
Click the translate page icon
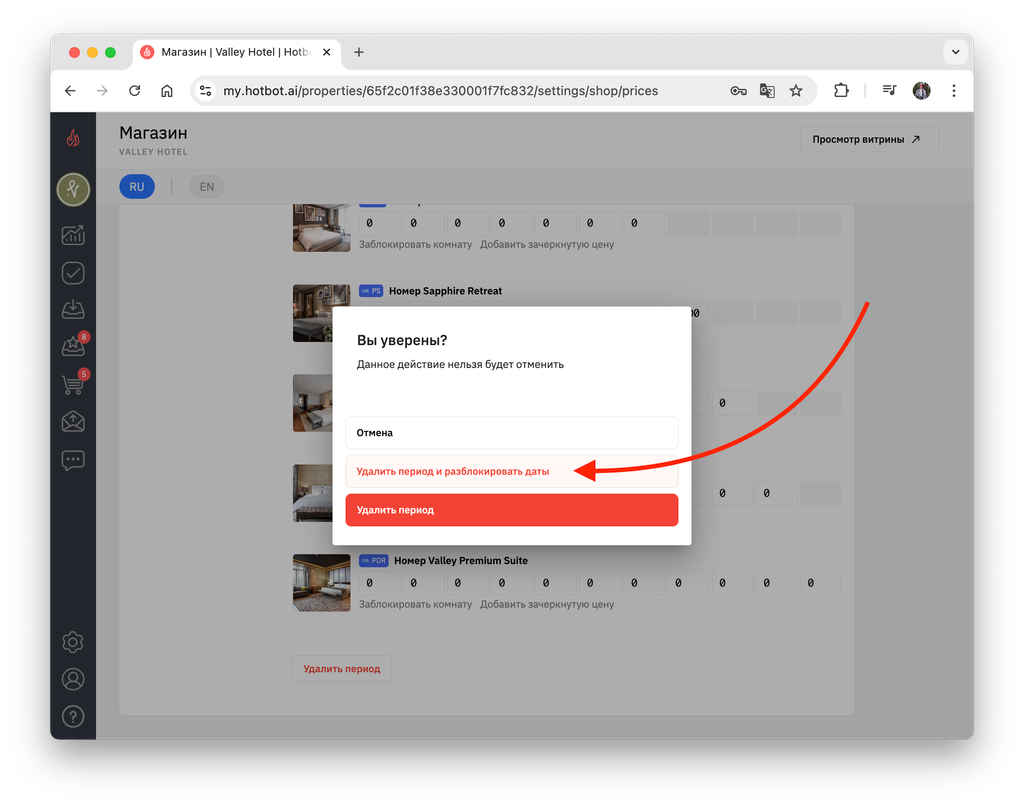click(x=767, y=91)
